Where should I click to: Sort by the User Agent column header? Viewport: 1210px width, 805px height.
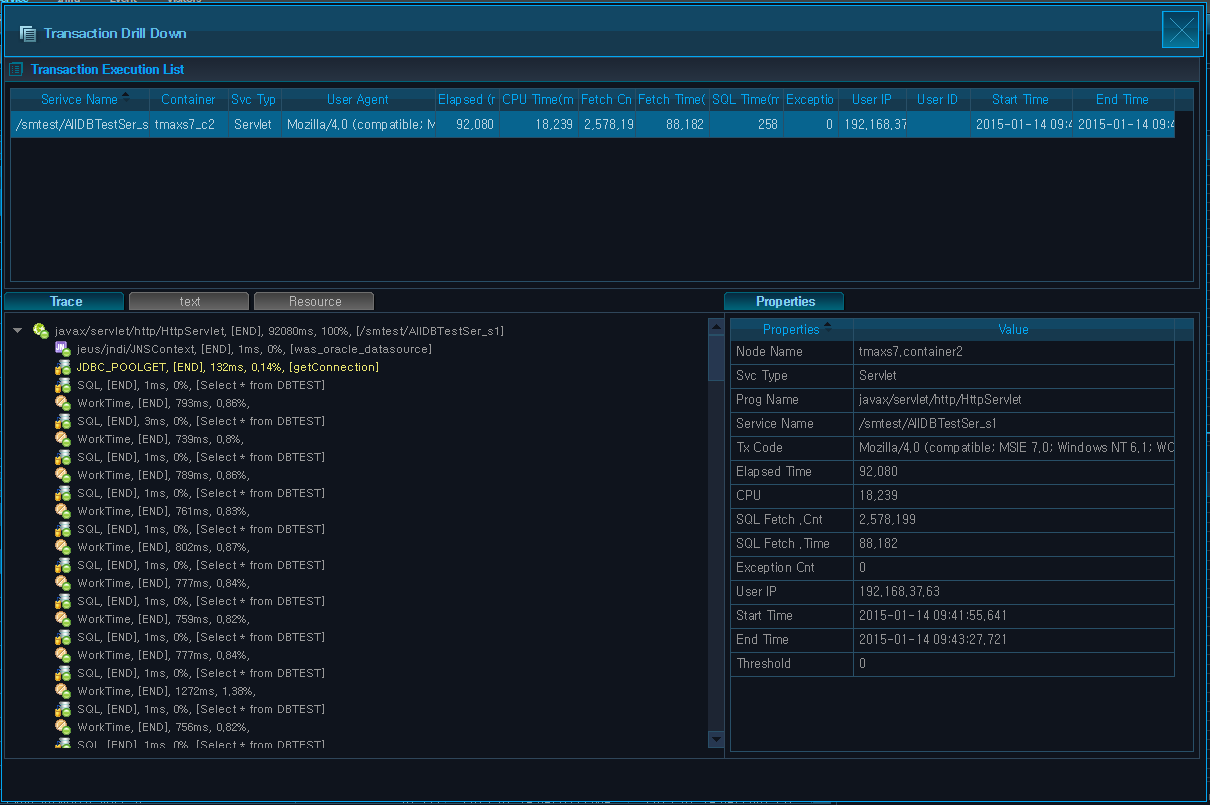click(358, 99)
